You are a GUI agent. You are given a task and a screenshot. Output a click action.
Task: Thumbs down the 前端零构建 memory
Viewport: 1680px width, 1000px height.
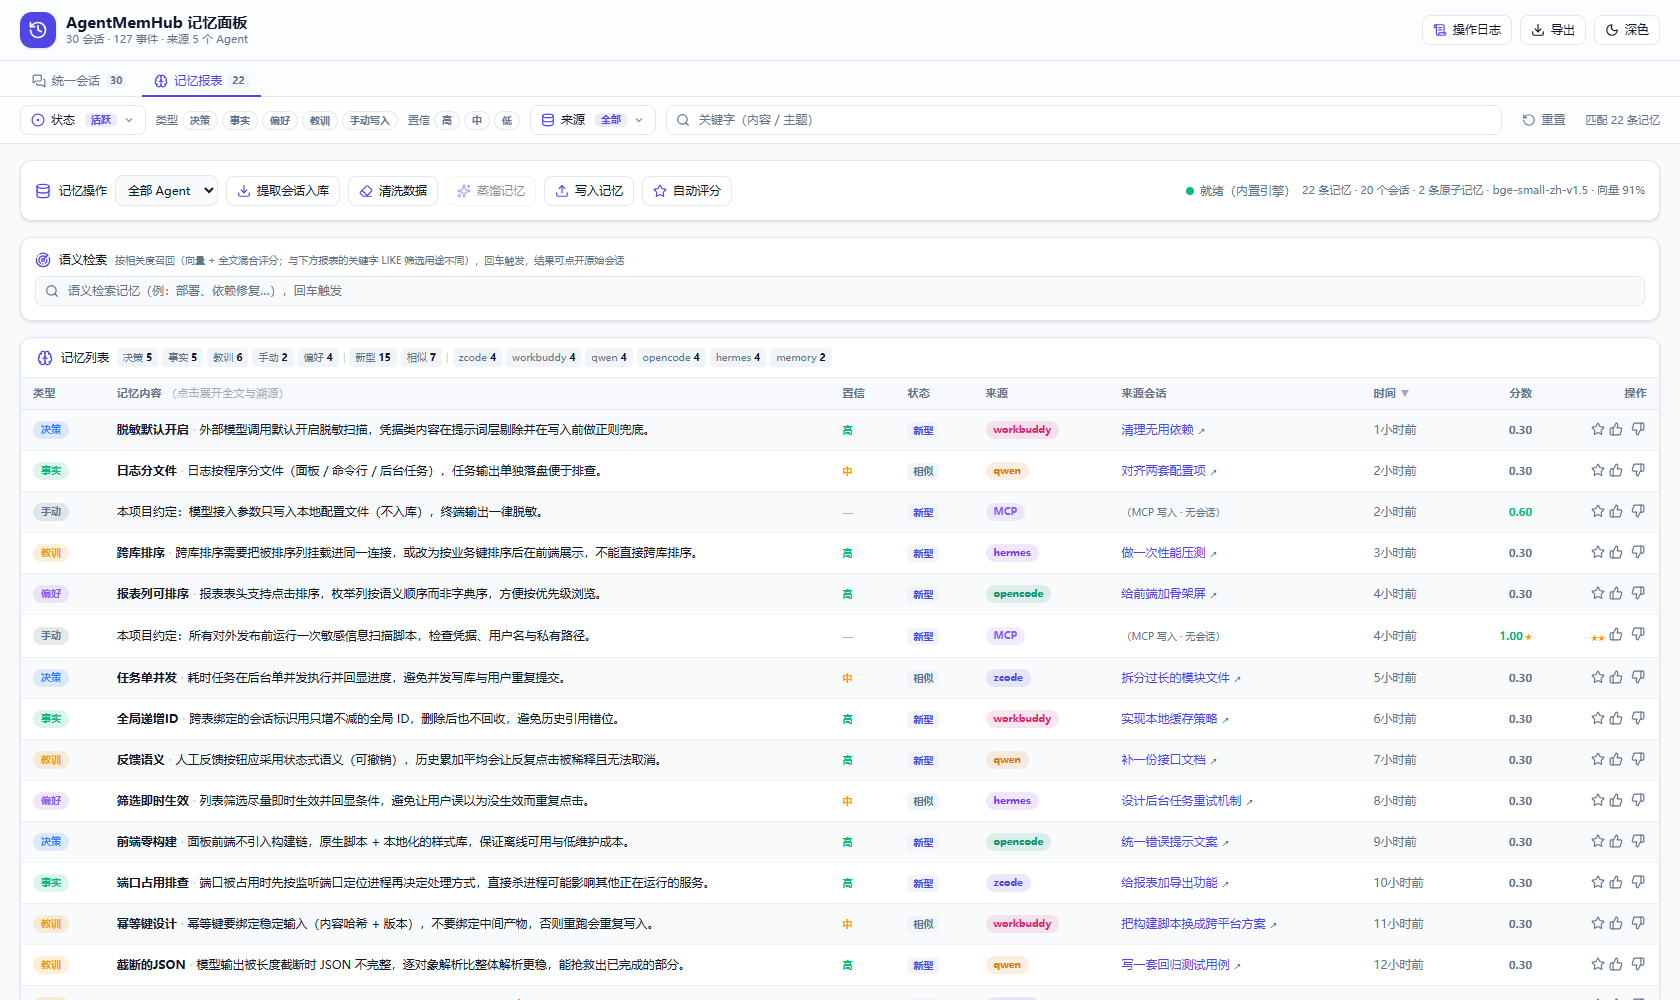click(1638, 841)
